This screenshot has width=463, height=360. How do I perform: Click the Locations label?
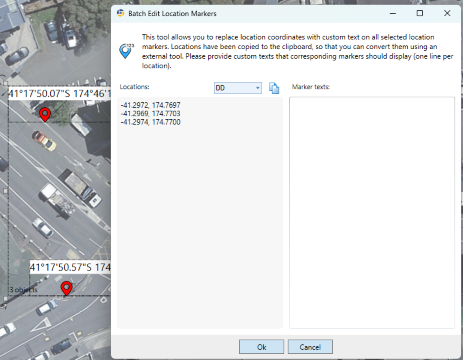(x=135, y=87)
